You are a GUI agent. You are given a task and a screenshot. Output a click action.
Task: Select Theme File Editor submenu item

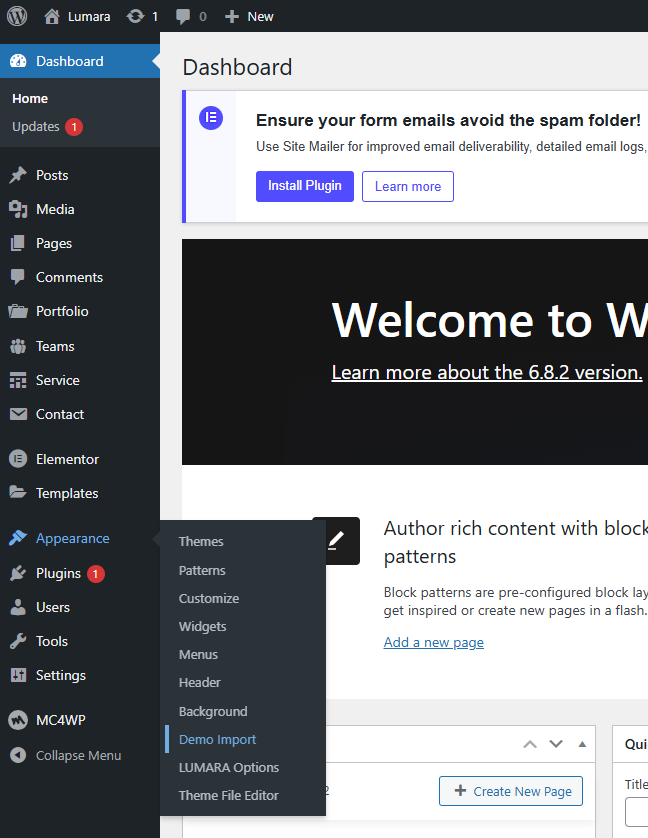(228, 795)
